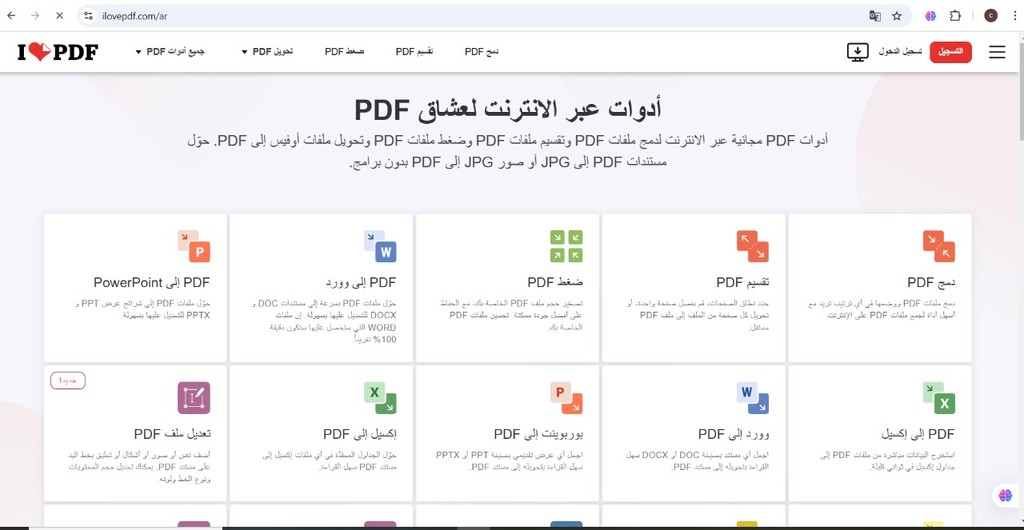This screenshot has width=1024, height=530.
Task: Stop page loading with X button
Action: point(59,16)
